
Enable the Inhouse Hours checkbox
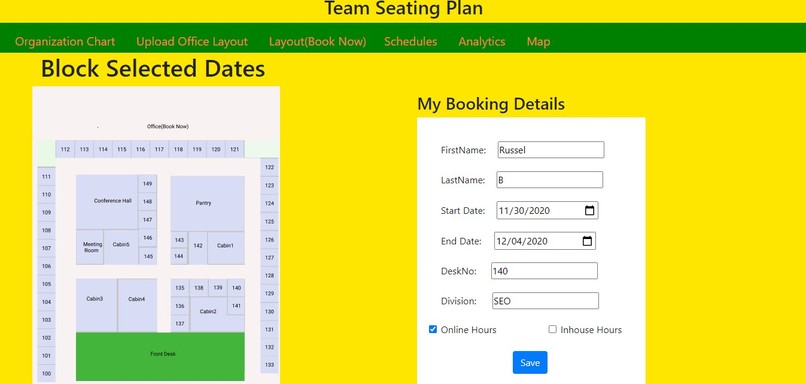(553, 329)
